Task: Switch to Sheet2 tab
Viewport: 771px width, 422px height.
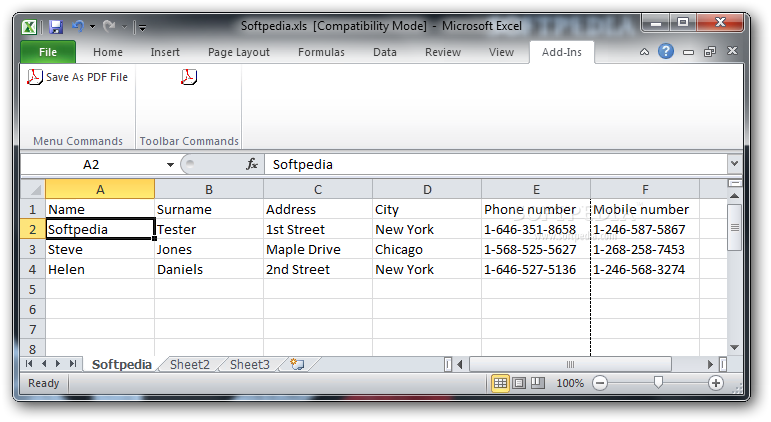Action: [190, 364]
